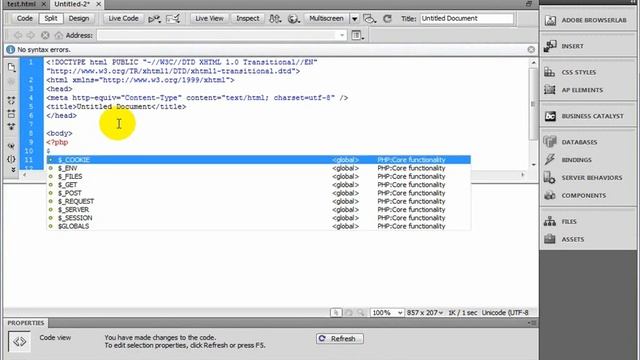Collapse Full Tag icon in coding toolbar
Screen dimensions: 640x360
11,100
